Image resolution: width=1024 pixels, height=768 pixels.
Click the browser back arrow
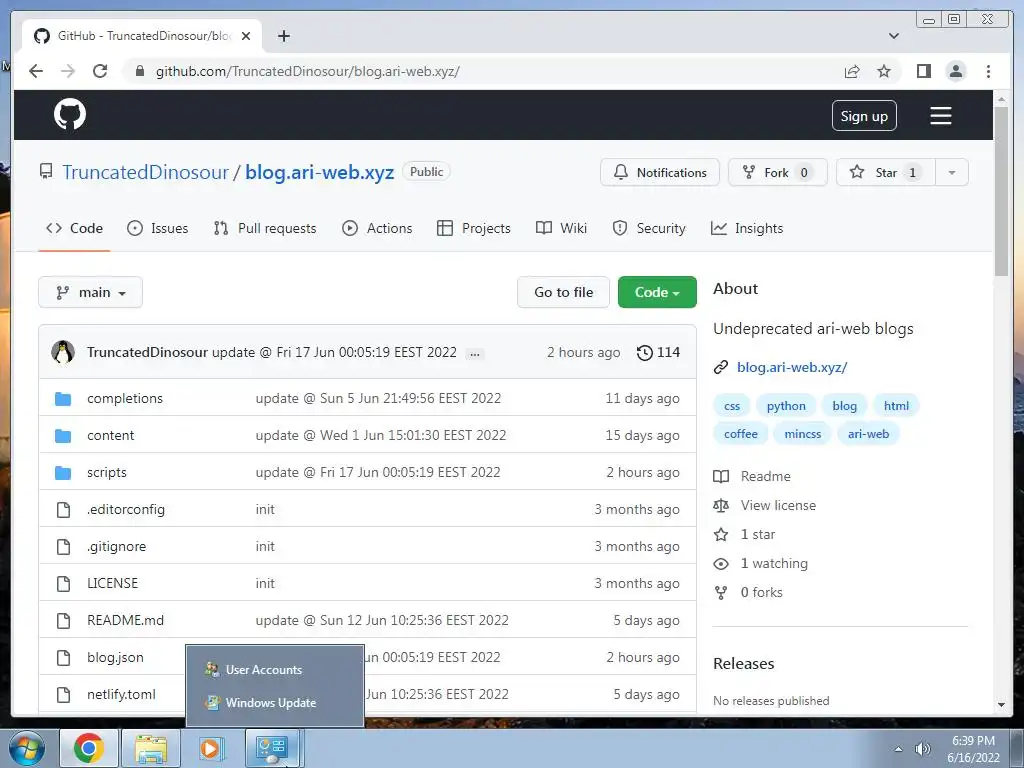click(x=36, y=71)
